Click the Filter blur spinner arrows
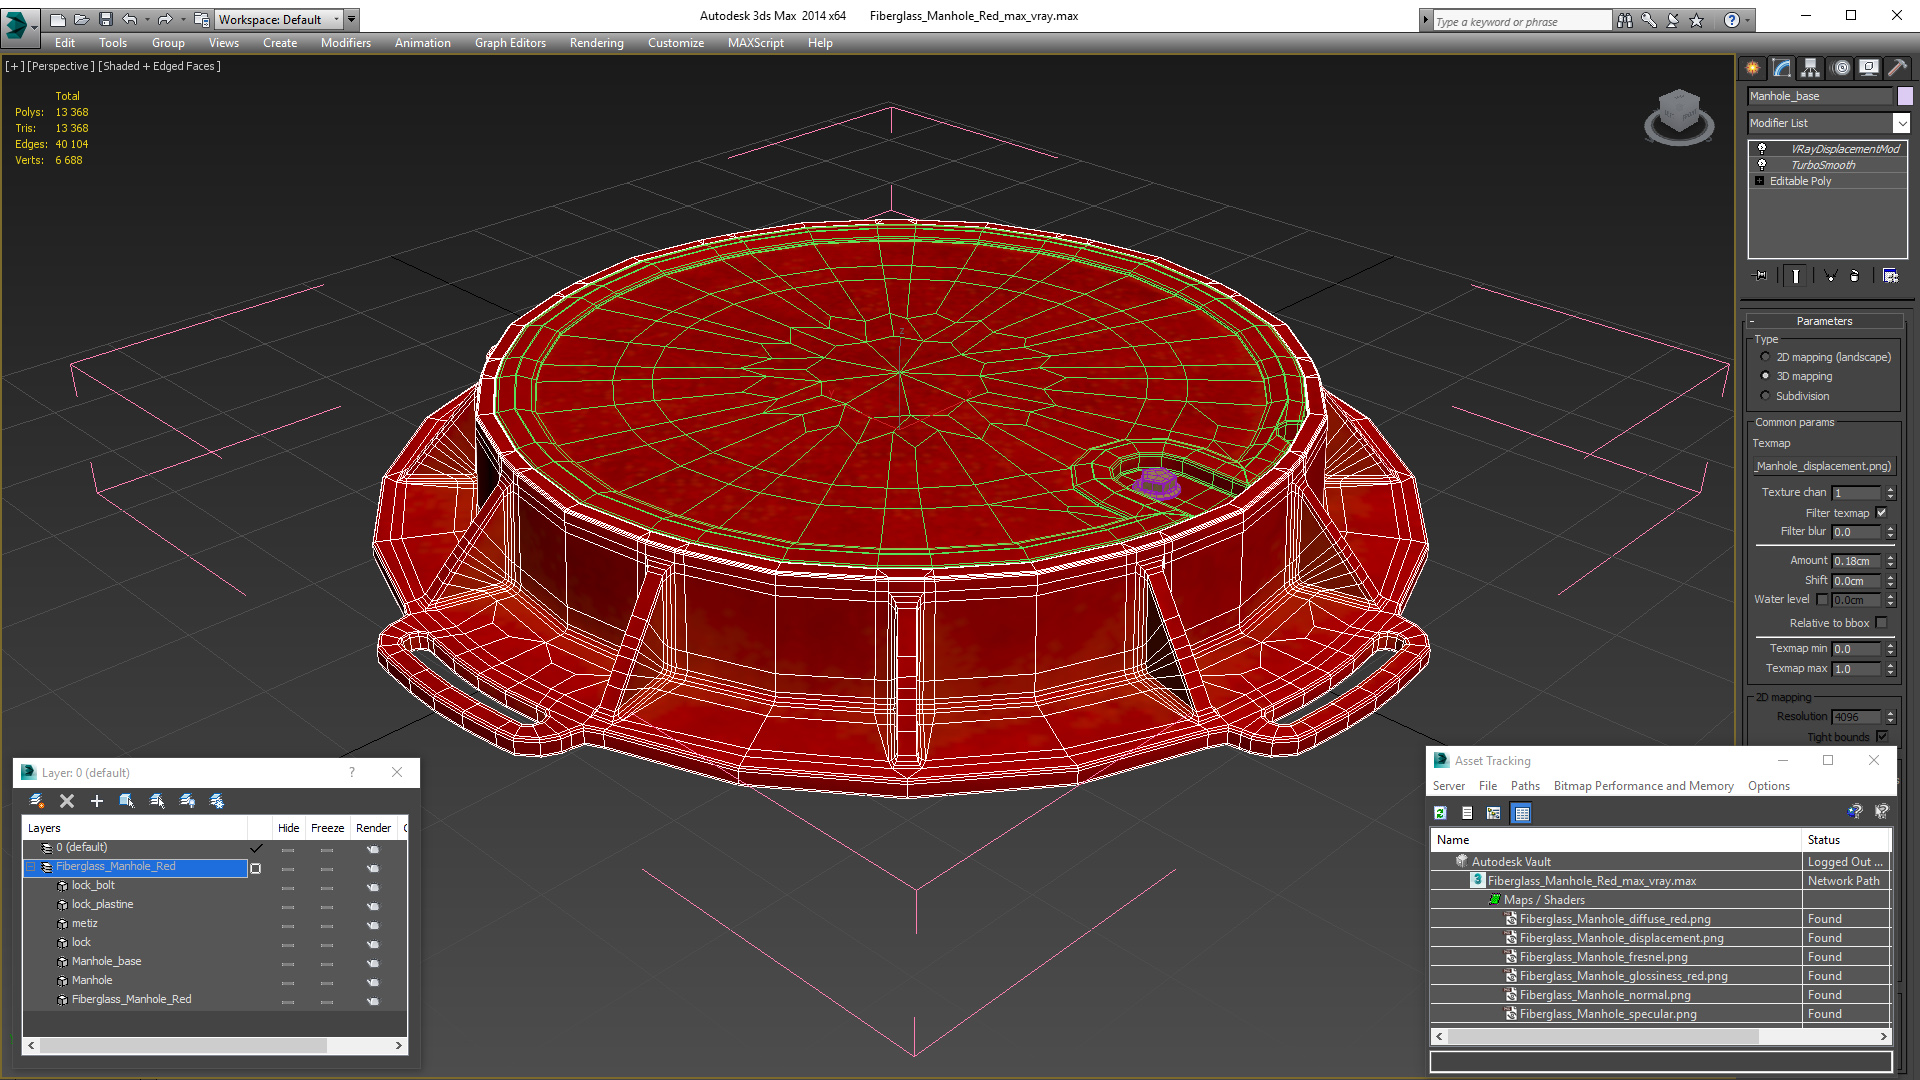Screen dimensions: 1920x1080 coord(1890,532)
